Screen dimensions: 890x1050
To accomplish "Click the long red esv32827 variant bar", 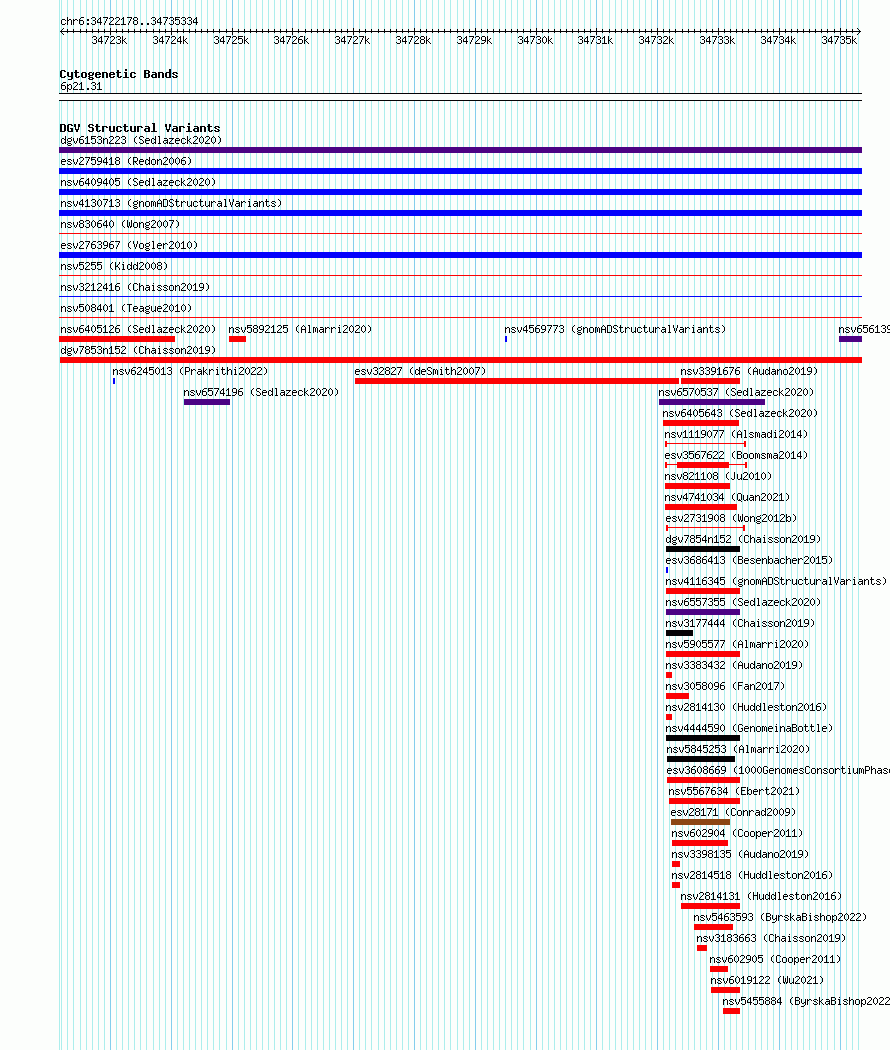I will click(x=516, y=381).
